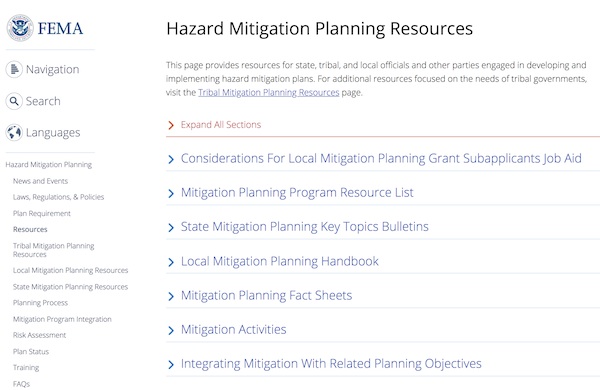The width and height of the screenshot is (600, 390).
Task: Open Mitigation Planning Fact Sheets heading
Action: click(266, 295)
